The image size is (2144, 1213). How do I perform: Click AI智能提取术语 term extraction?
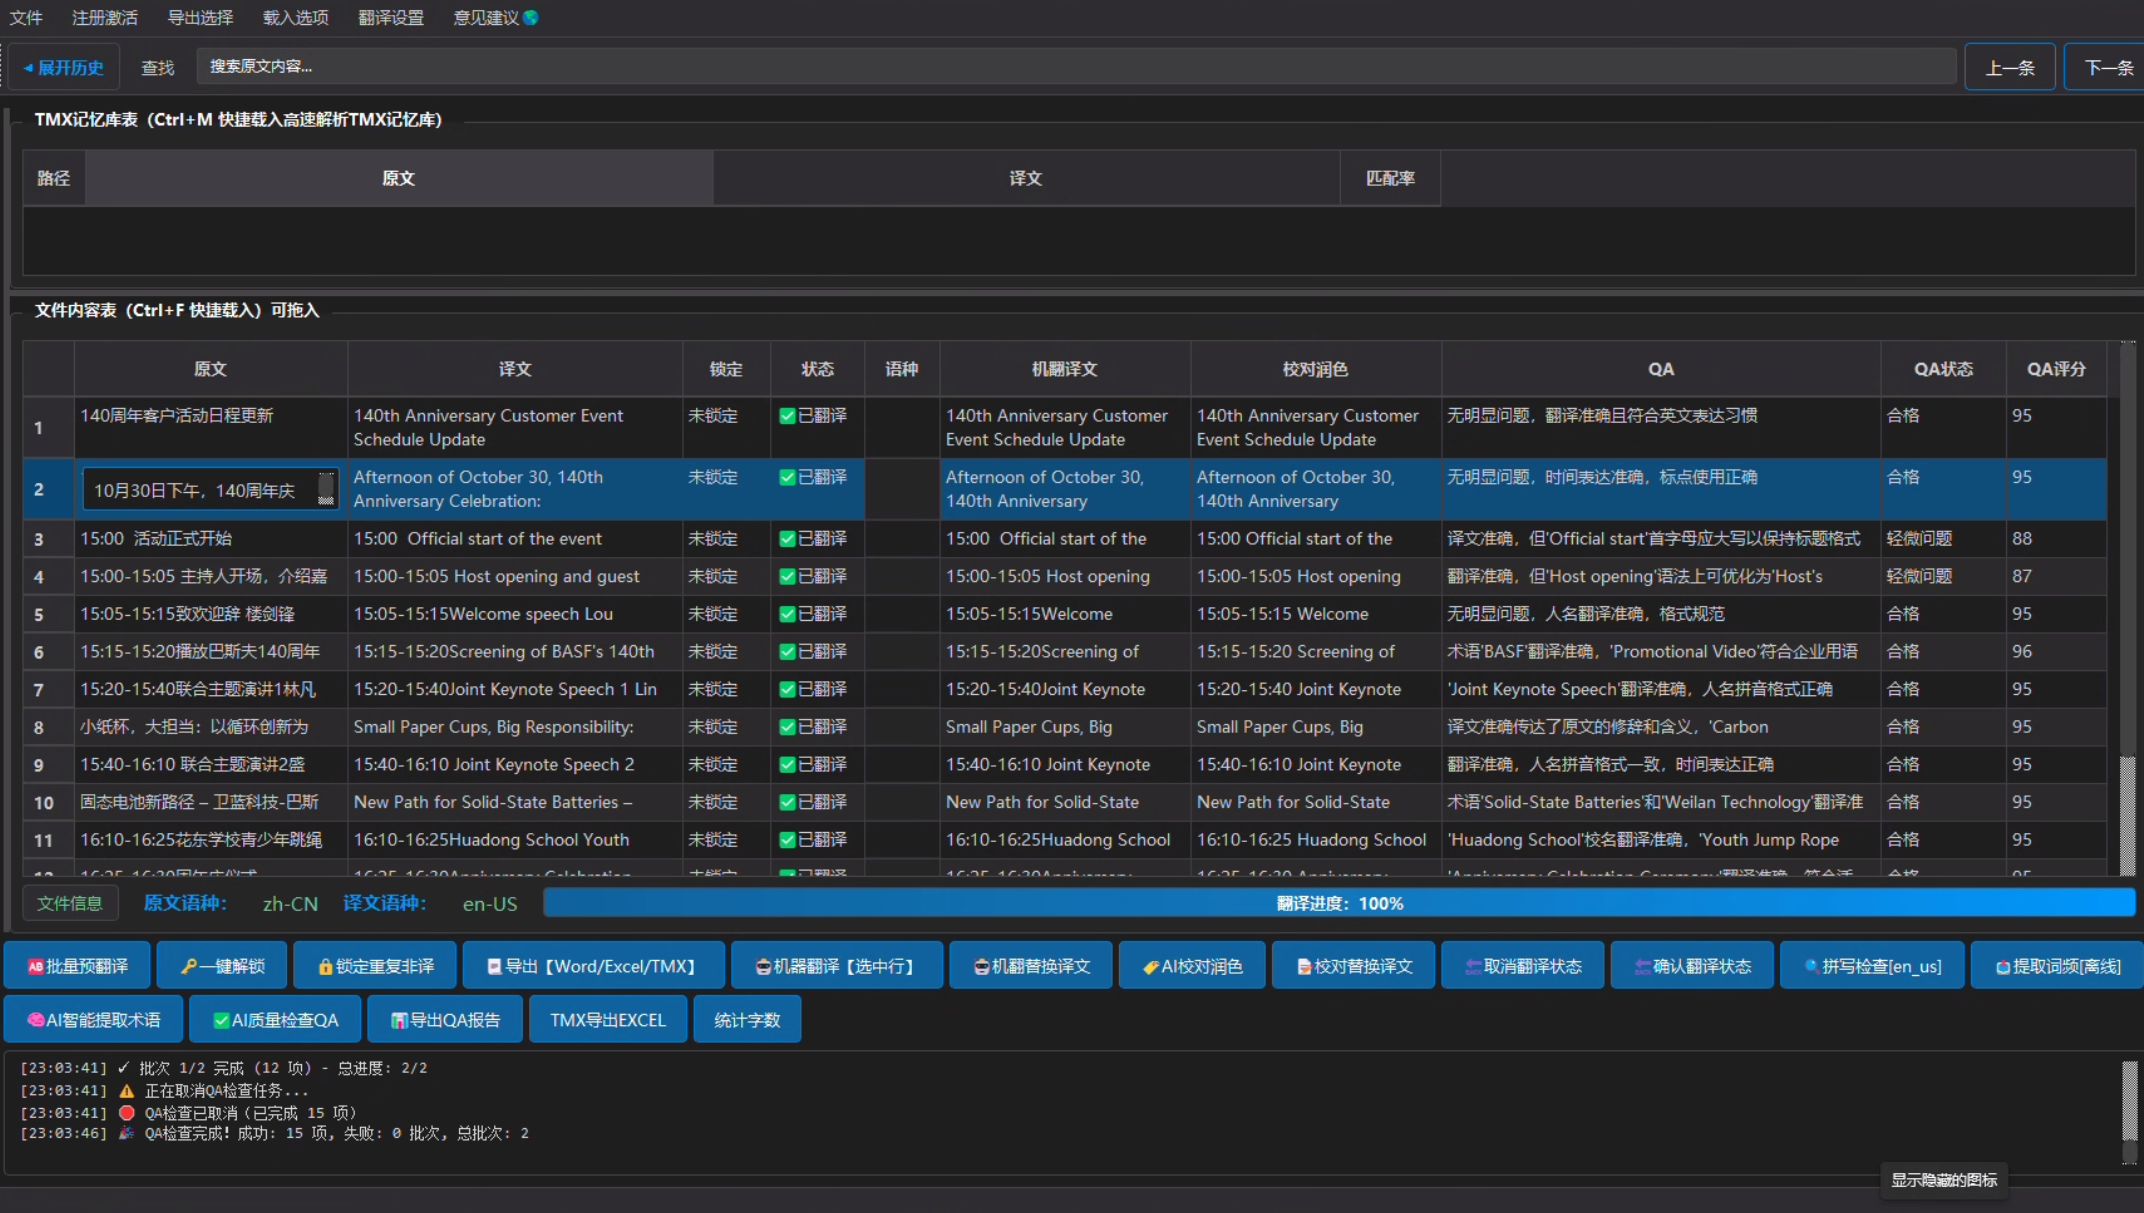click(x=93, y=1020)
